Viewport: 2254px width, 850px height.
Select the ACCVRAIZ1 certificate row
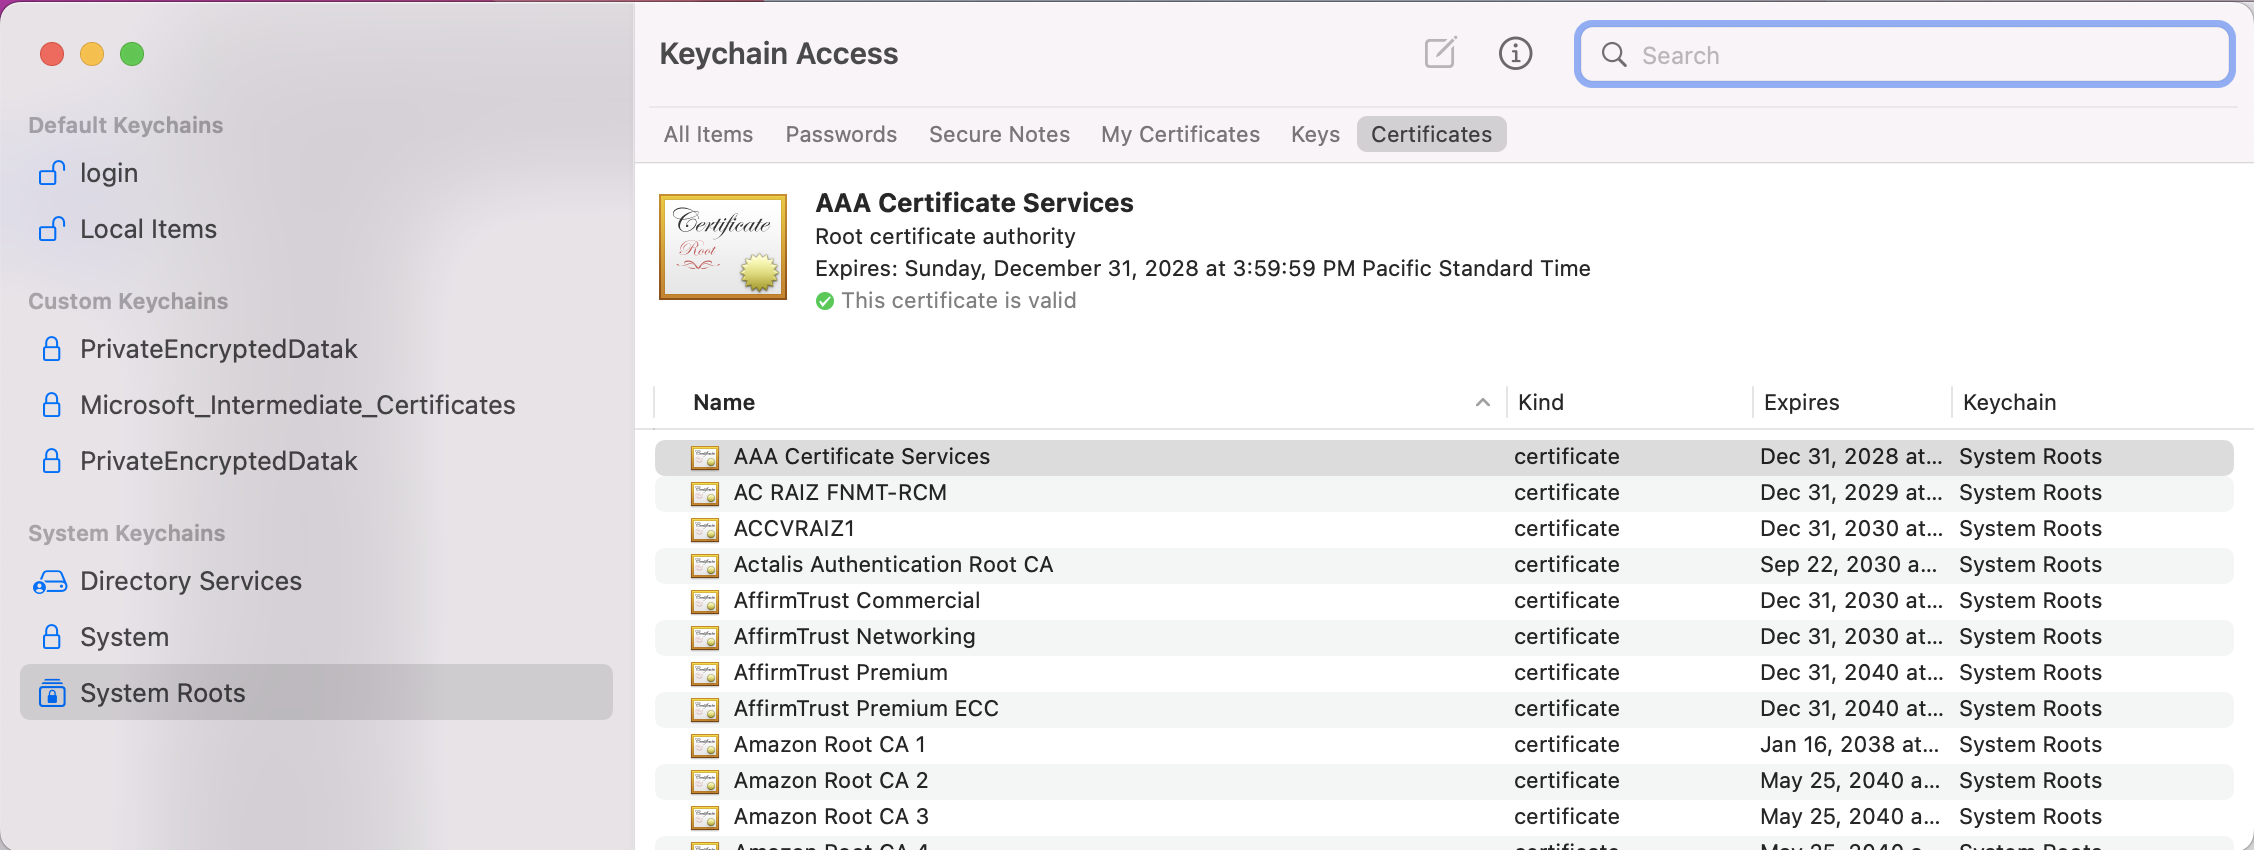point(1444,529)
